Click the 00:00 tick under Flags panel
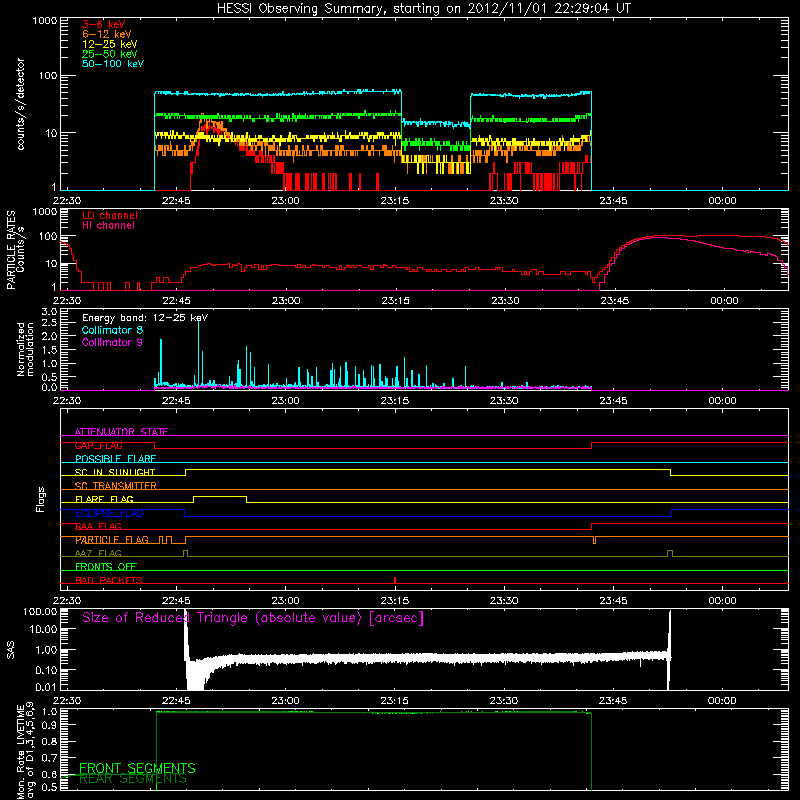 coord(722,601)
